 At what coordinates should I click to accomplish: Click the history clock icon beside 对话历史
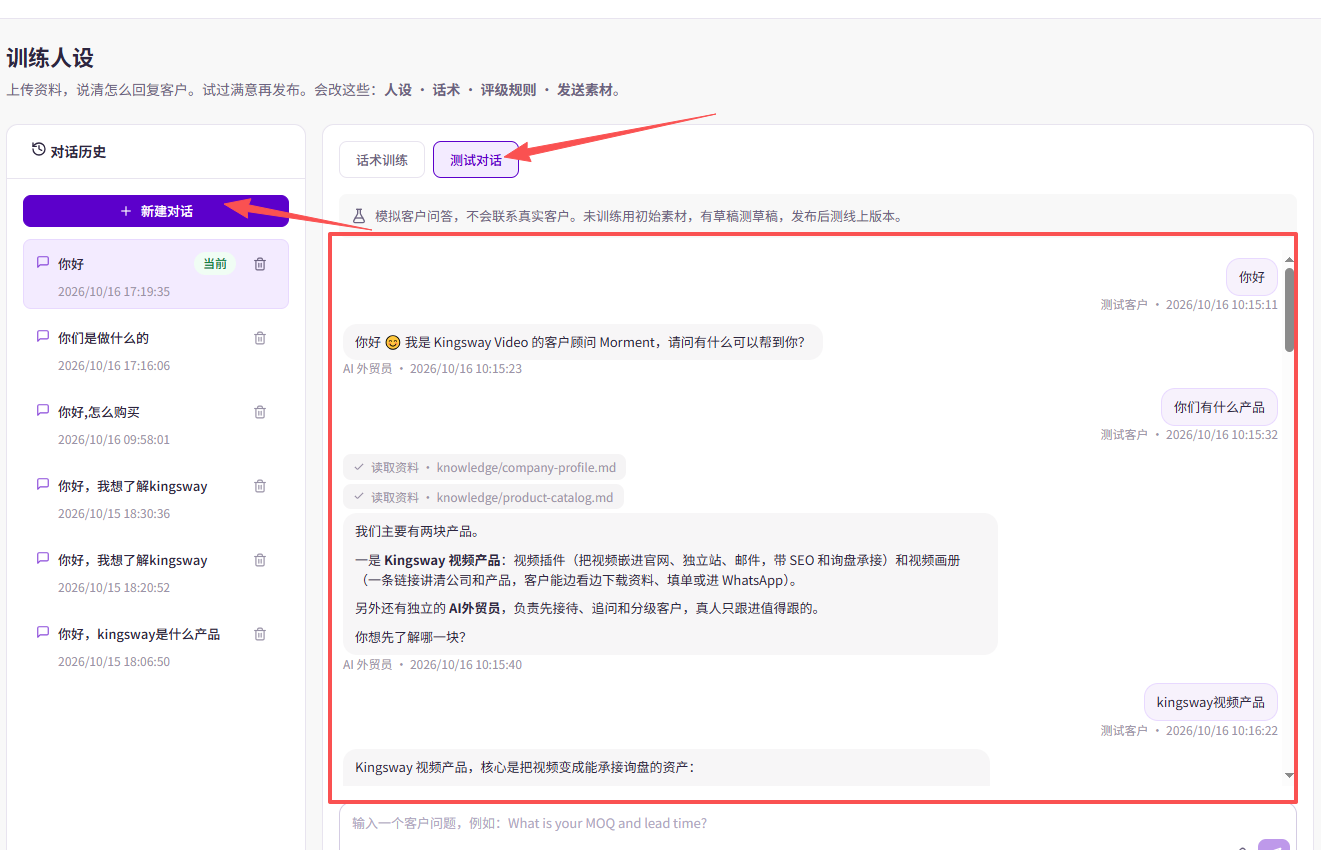click(38, 150)
